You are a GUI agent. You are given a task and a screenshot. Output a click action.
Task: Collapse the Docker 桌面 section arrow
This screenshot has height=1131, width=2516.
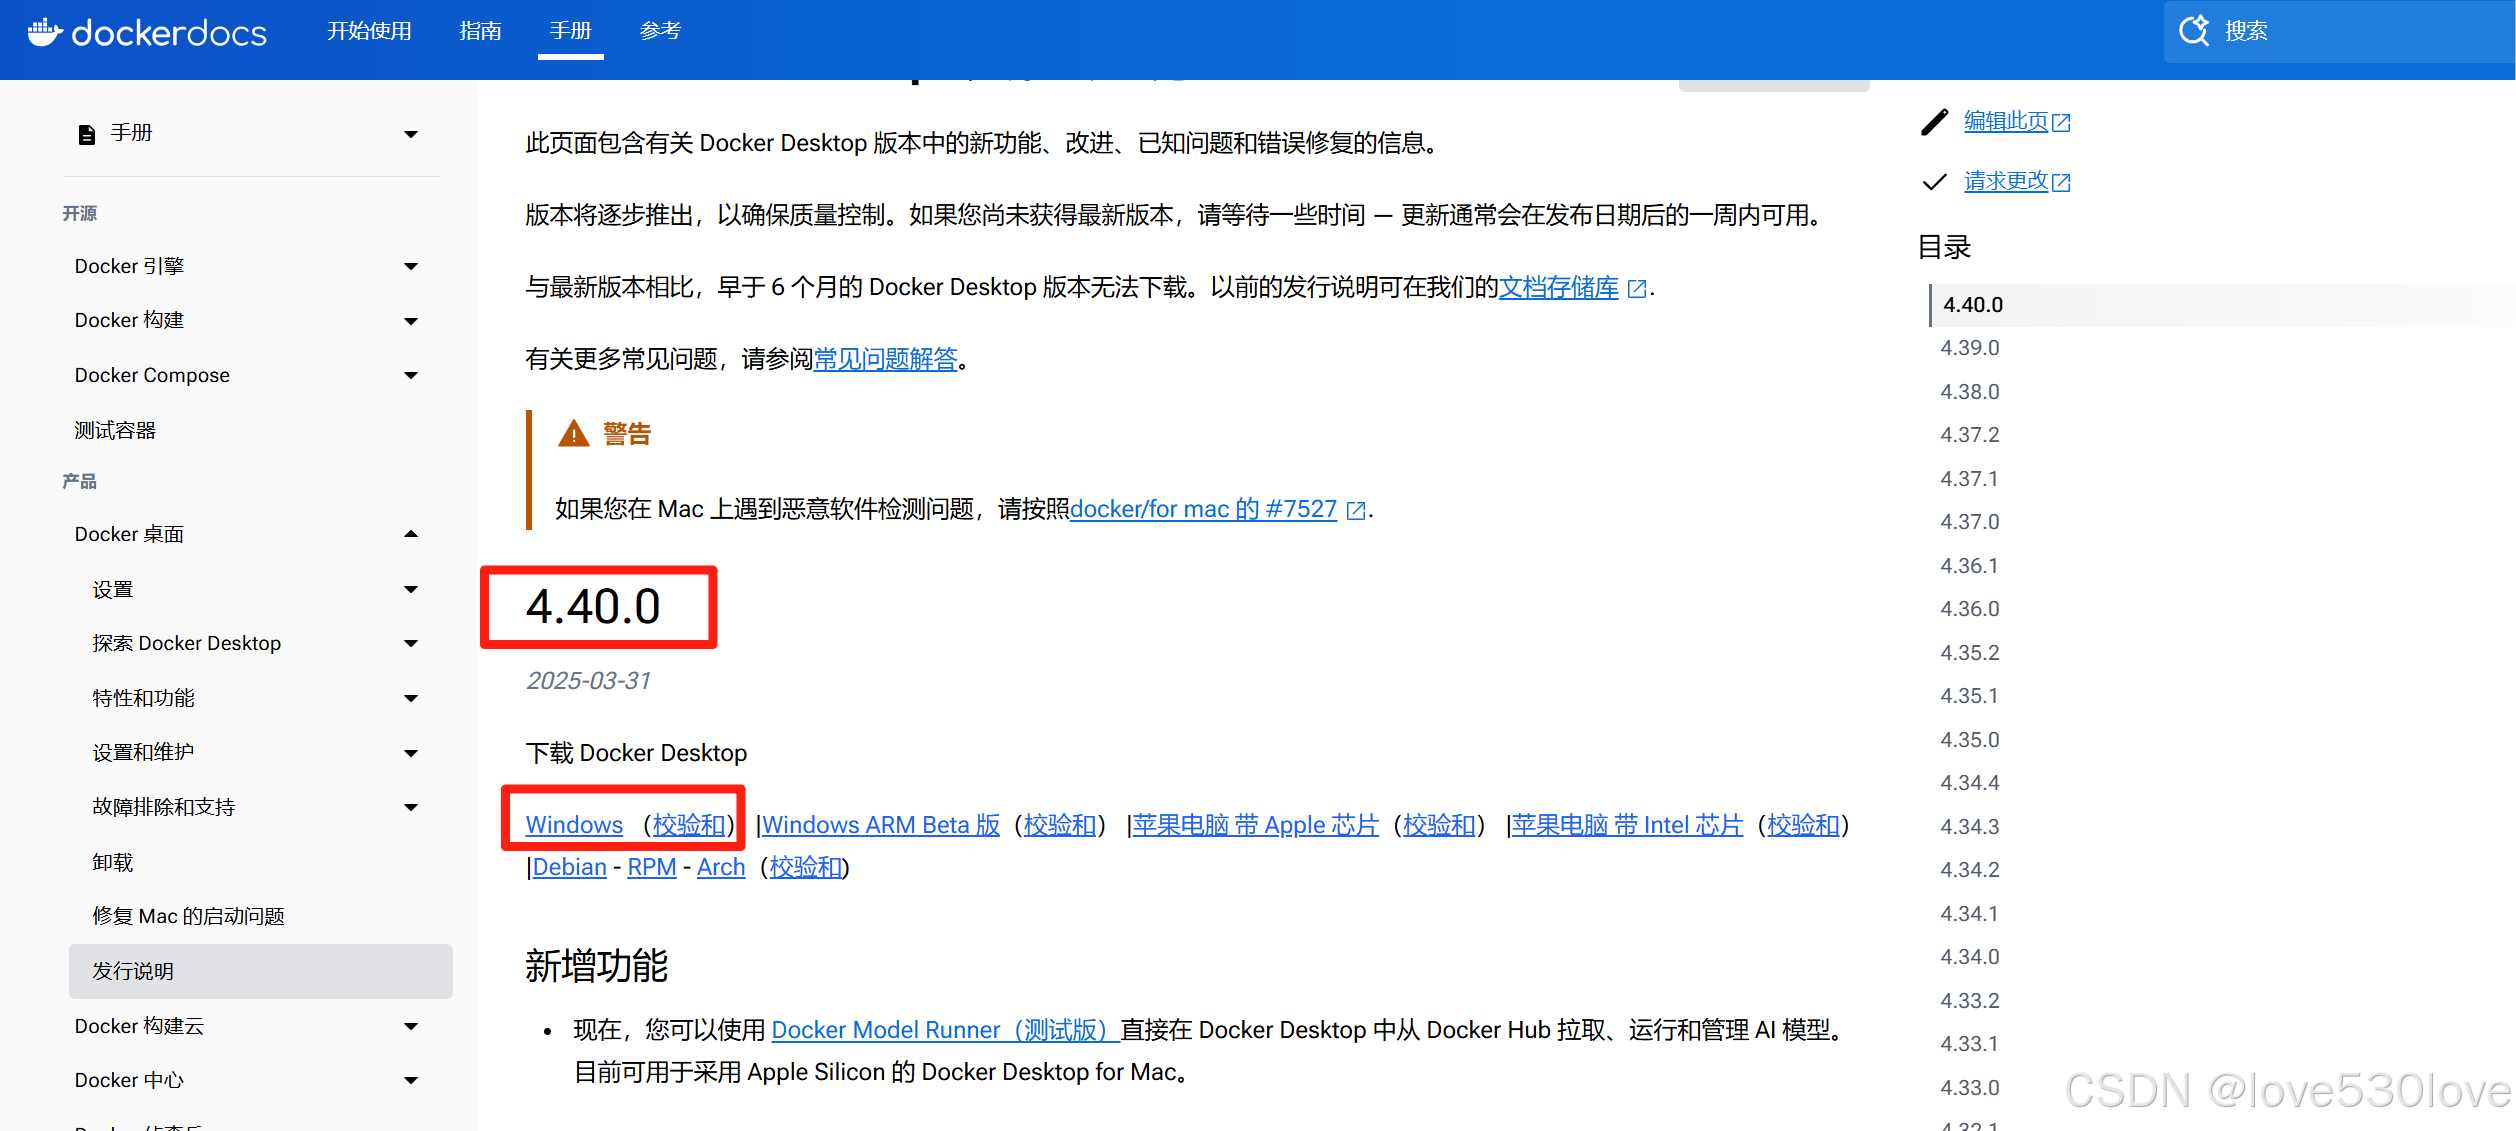411,534
